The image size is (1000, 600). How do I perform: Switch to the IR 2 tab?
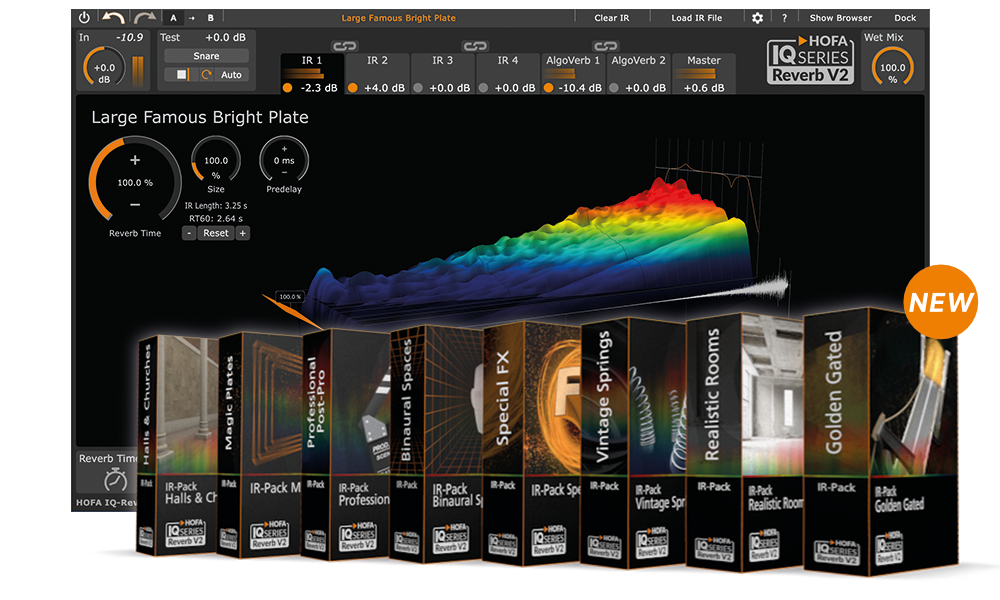tap(376, 60)
